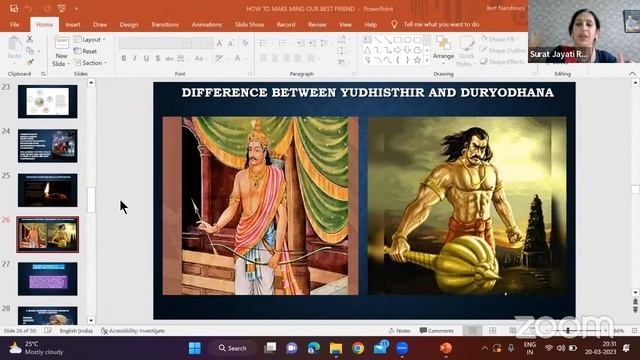Toggle Italic formatting
640x360 pixels.
pyautogui.click(x=135, y=58)
